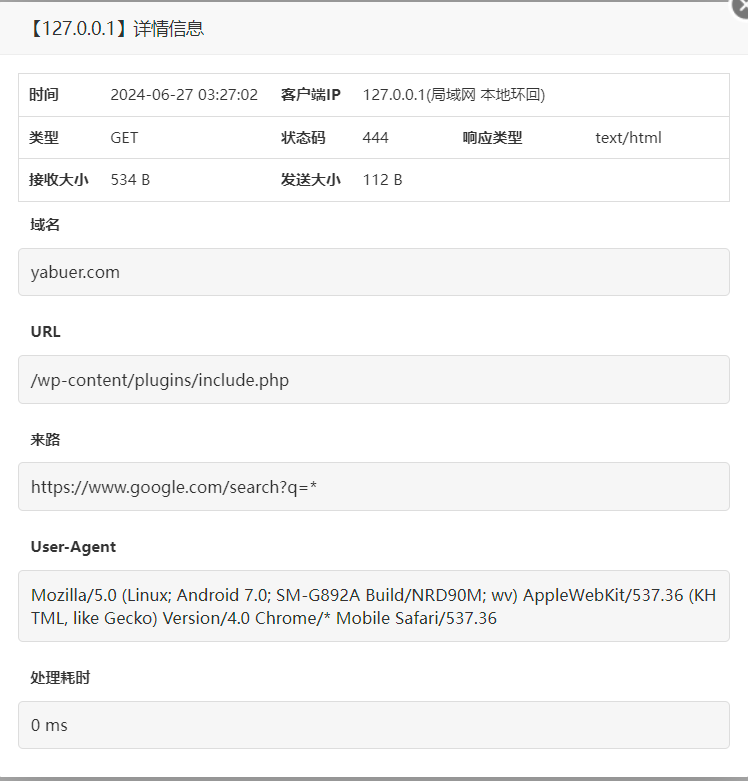Select client IP value 127.0.0.1(局域网 本地环回)

point(454,95)
